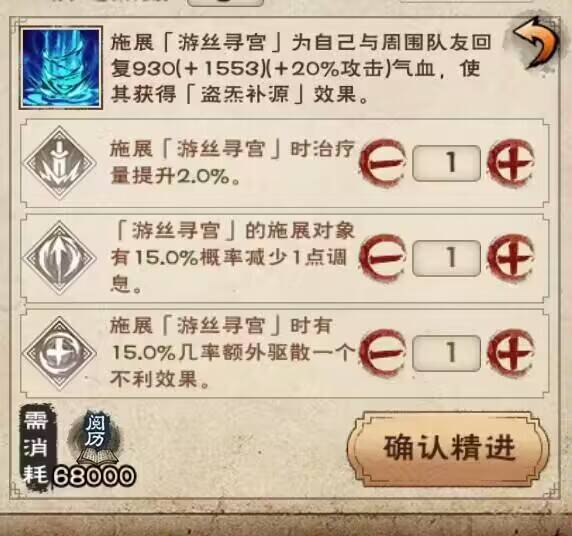Tap the sword diamond icon for healing boost

[59, 163]
